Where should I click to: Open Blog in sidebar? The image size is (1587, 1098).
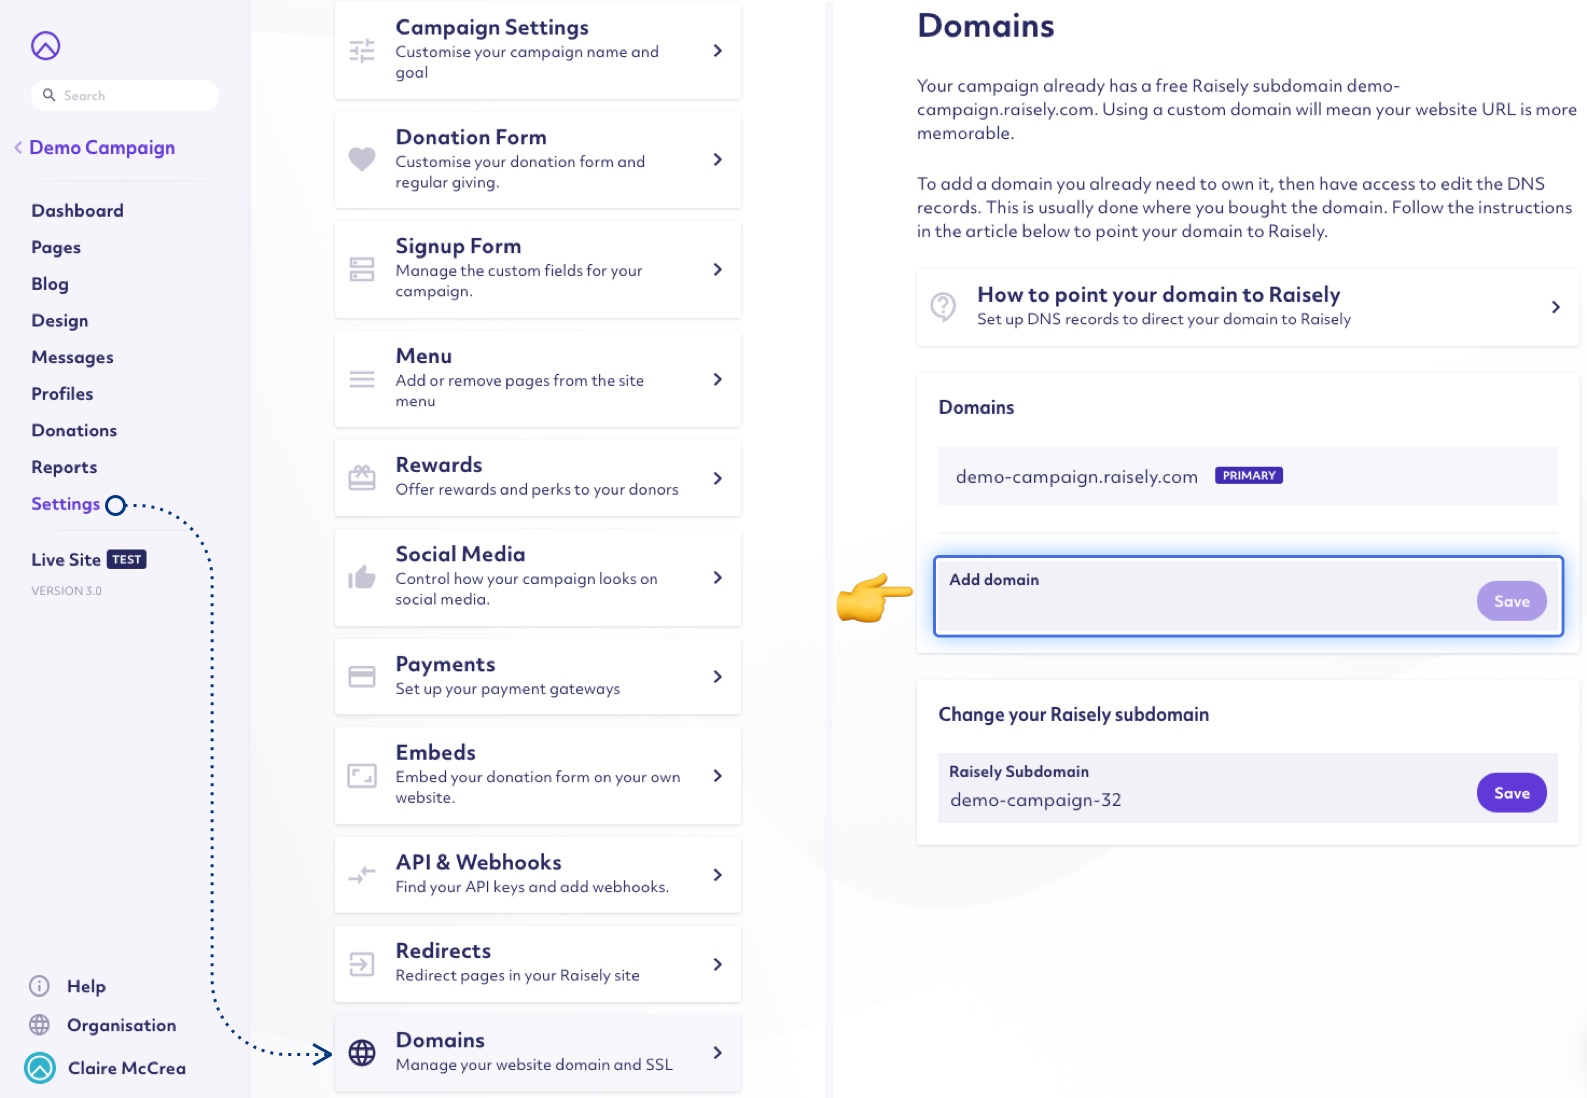50,284
